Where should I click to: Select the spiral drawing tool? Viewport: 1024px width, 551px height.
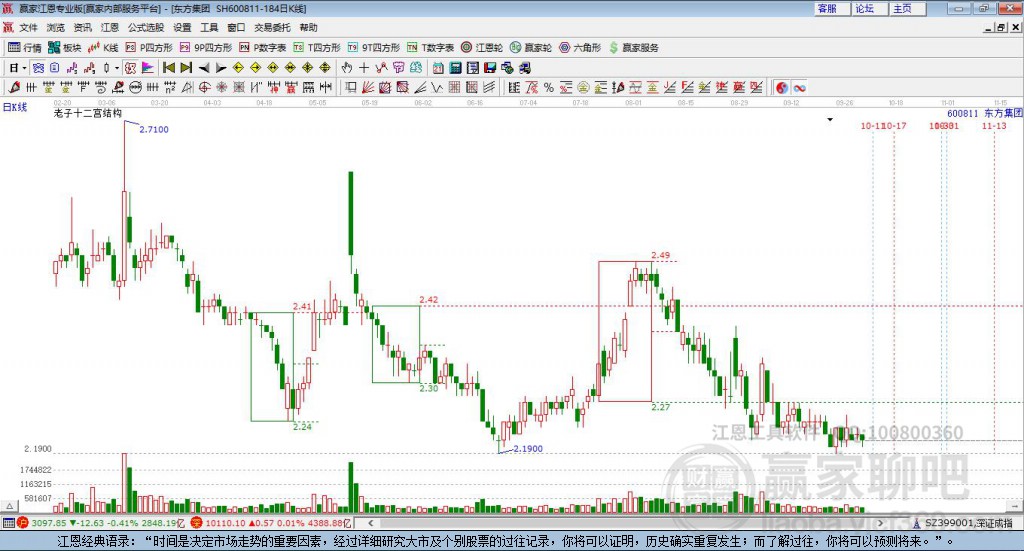(x=101, y=87)
